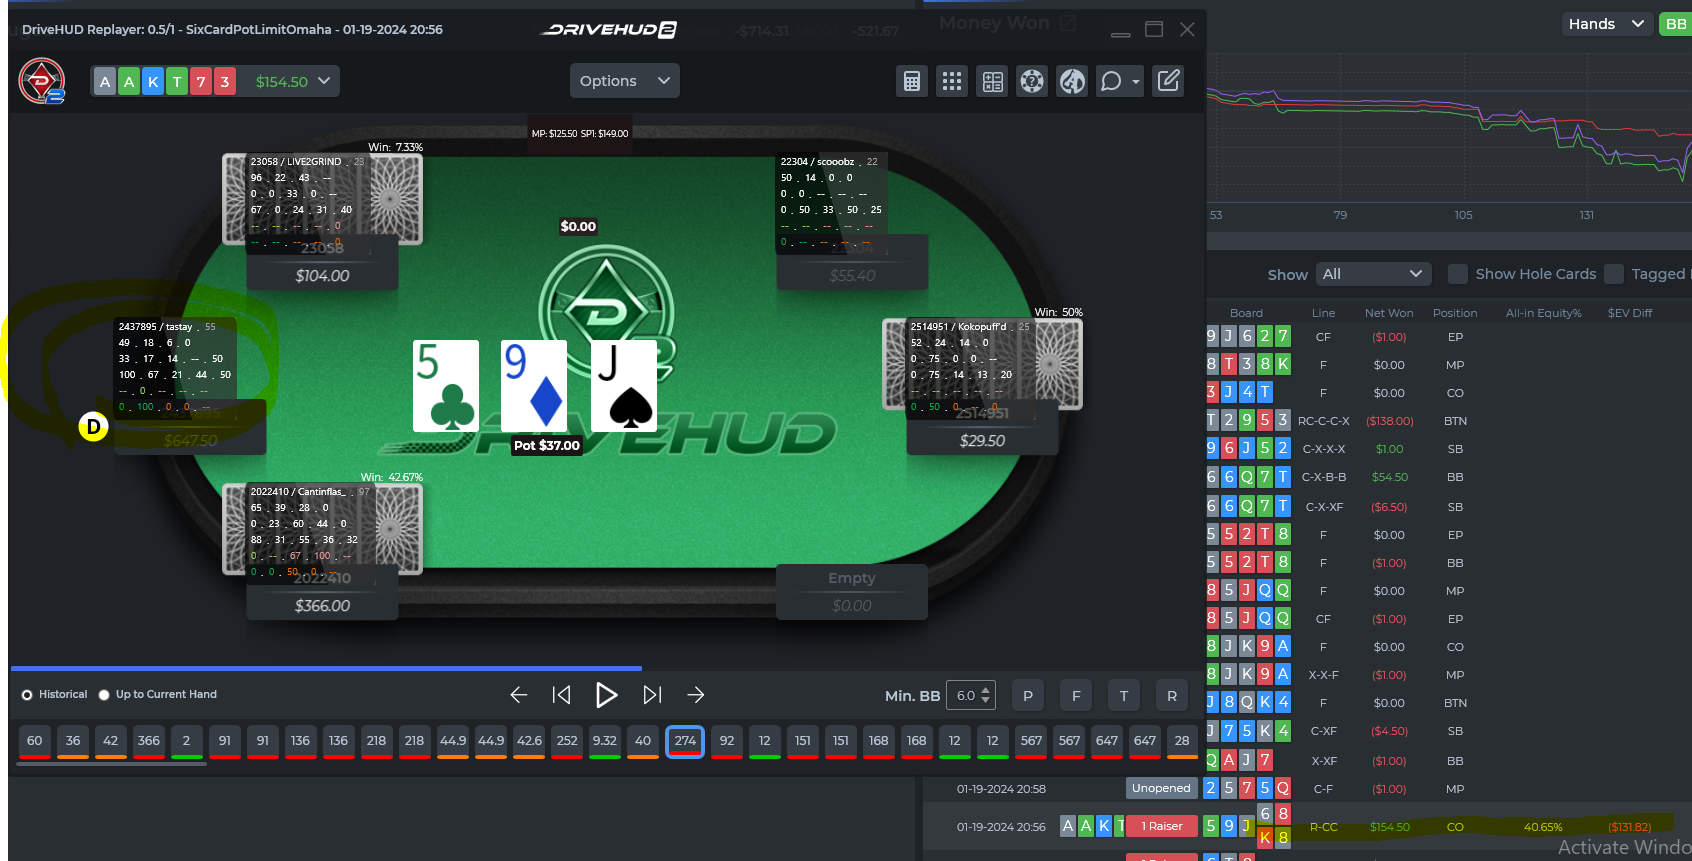Screen dimensions: 1692x861
Task: Click the blue replay progress bar
Action: click(x=326, y=668)
